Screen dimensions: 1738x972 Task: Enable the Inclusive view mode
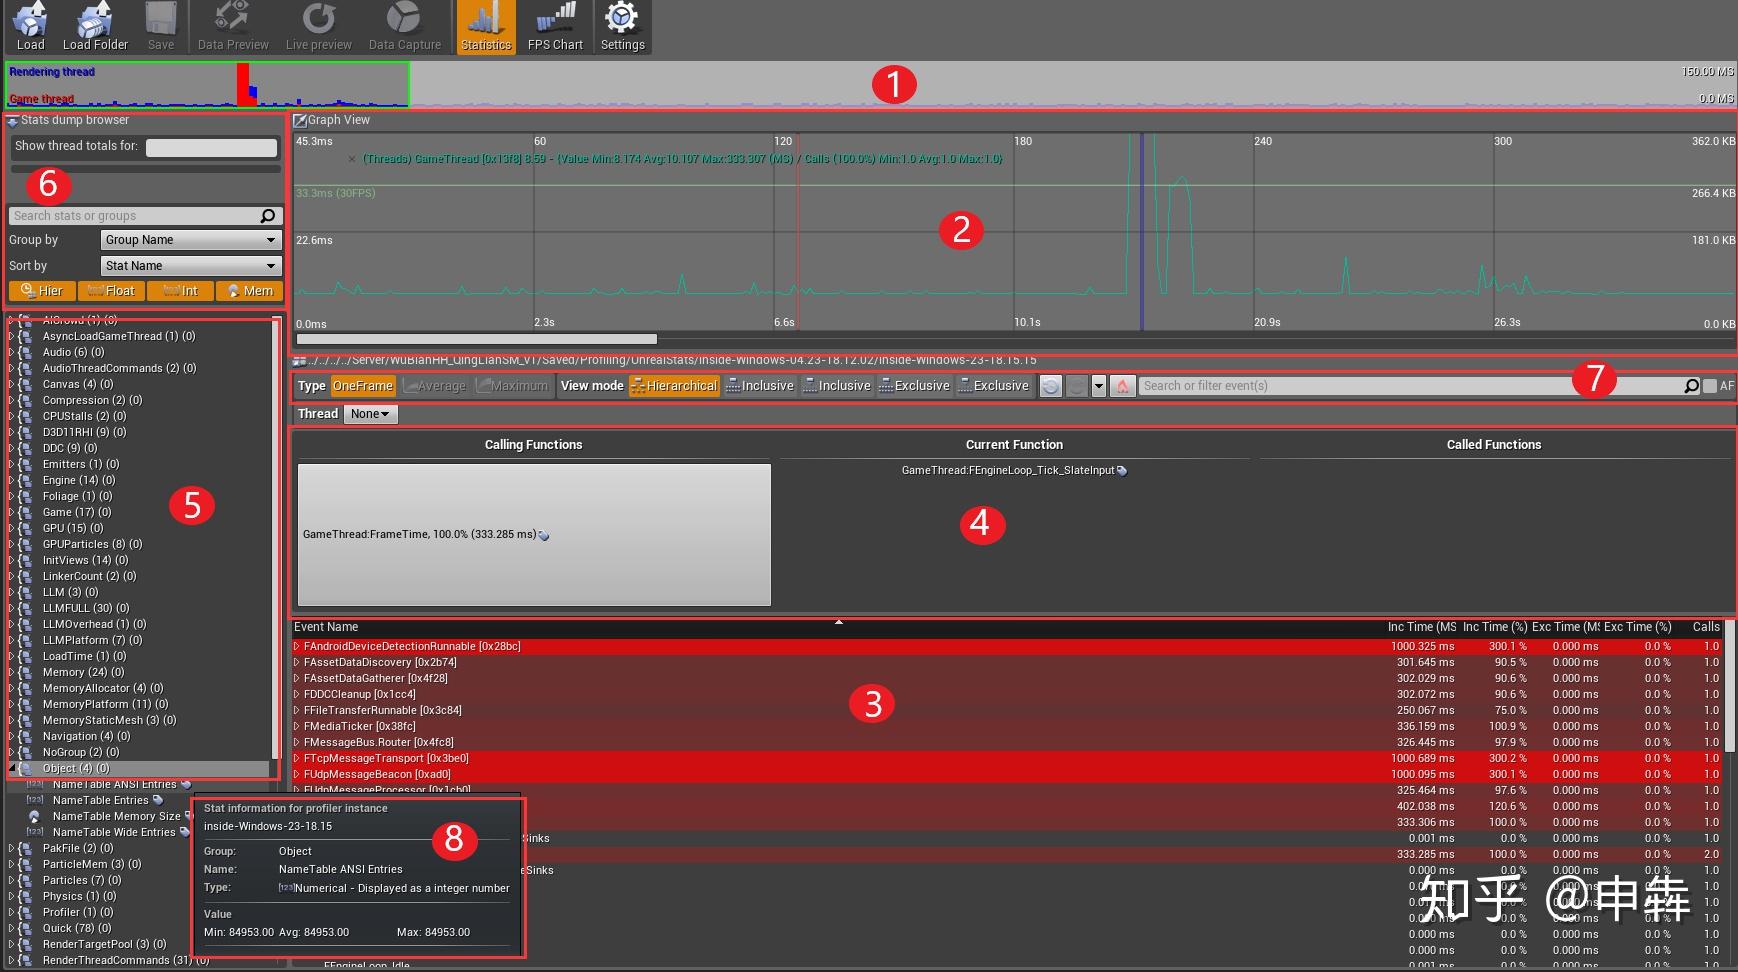point(760,385)
